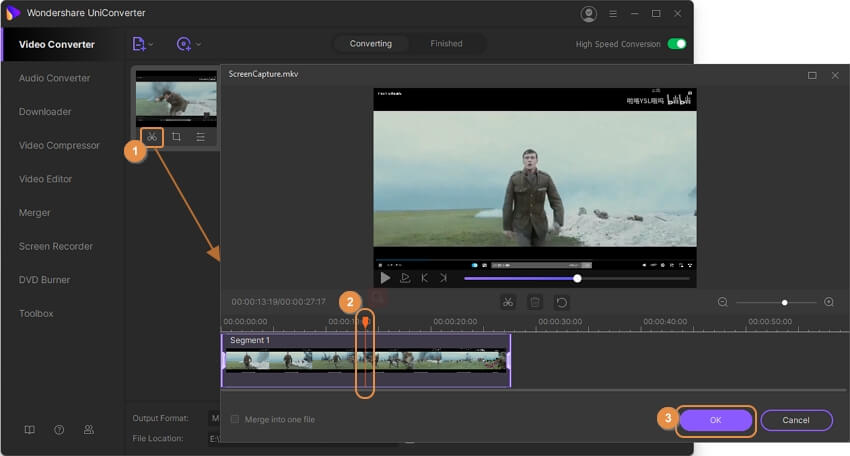This screenshot has width=850, height=456.
Task: Expand the Load DVD dropdown arrow
Action: tap(198, 44)
